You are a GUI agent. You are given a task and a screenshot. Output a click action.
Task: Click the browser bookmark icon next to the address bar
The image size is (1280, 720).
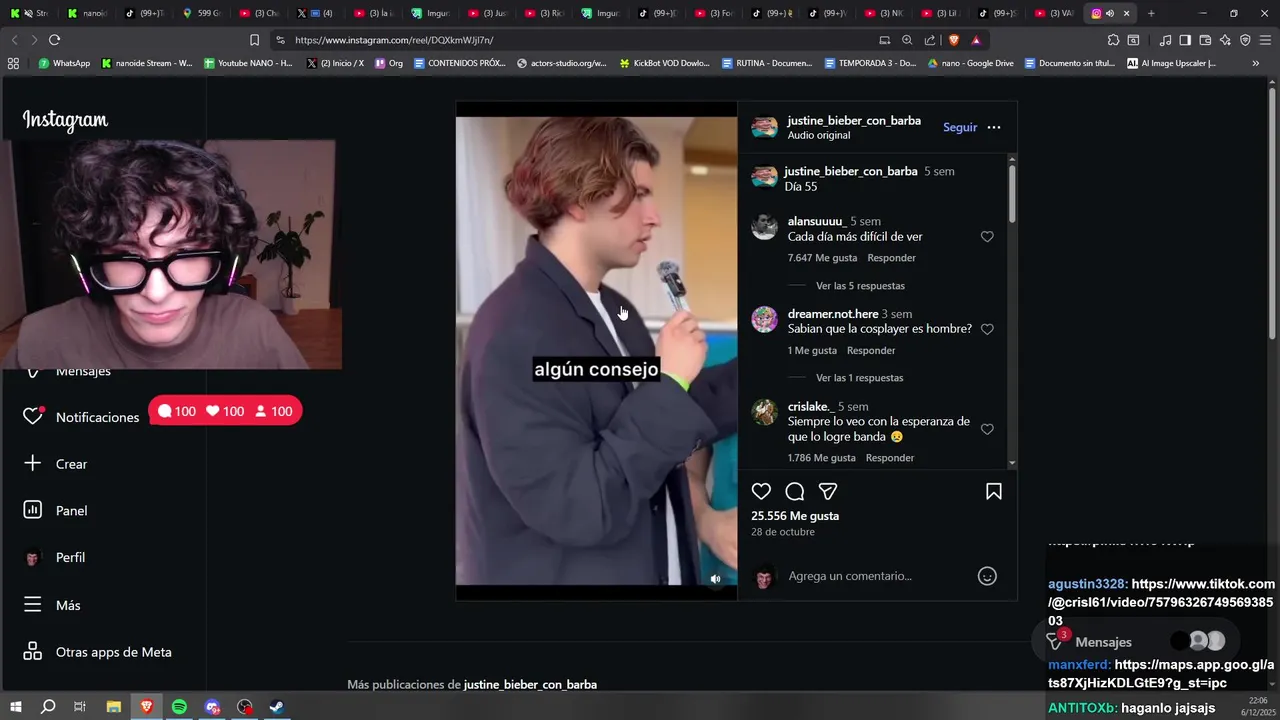coord(254,40)
